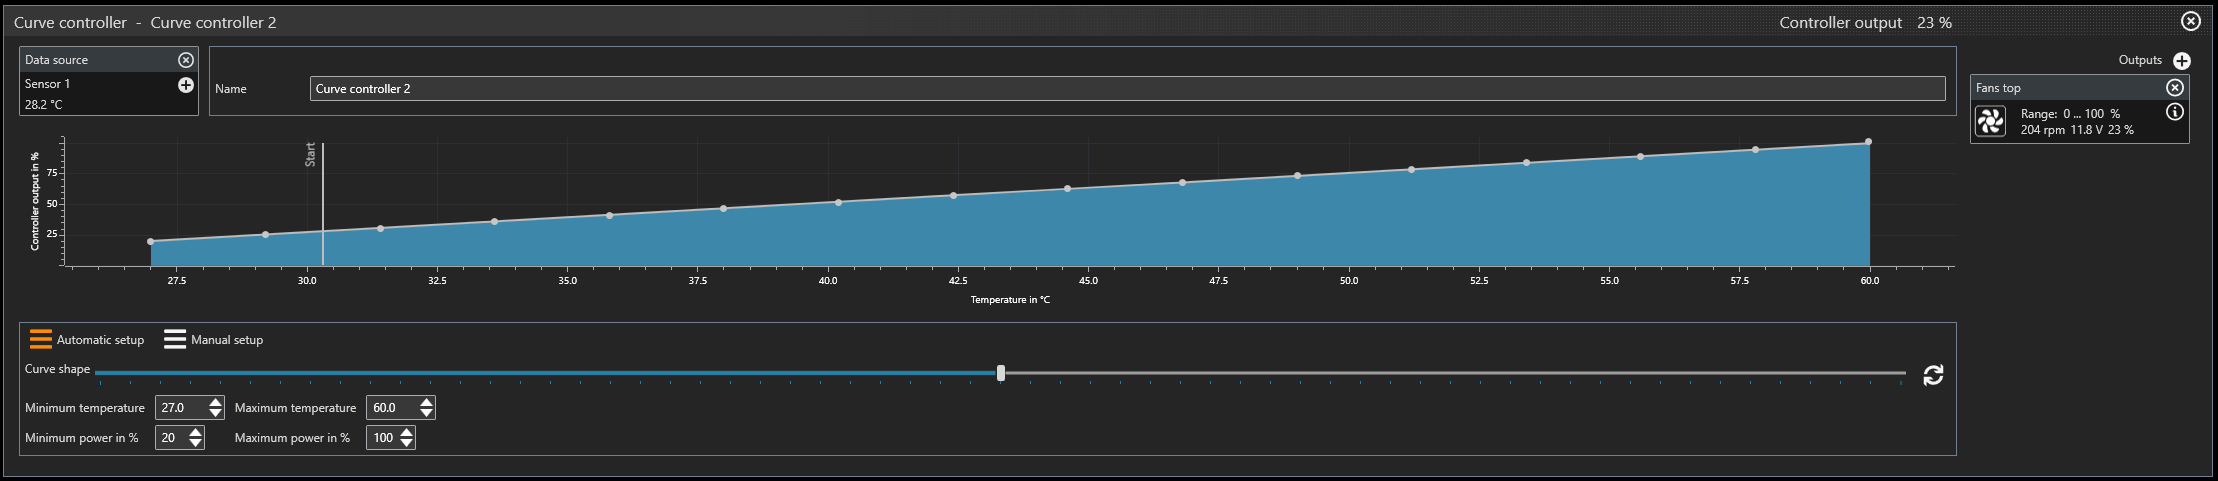Decrease the Maximum temperature value
This screenshot has height=481, width=2218.
point(427,413)
